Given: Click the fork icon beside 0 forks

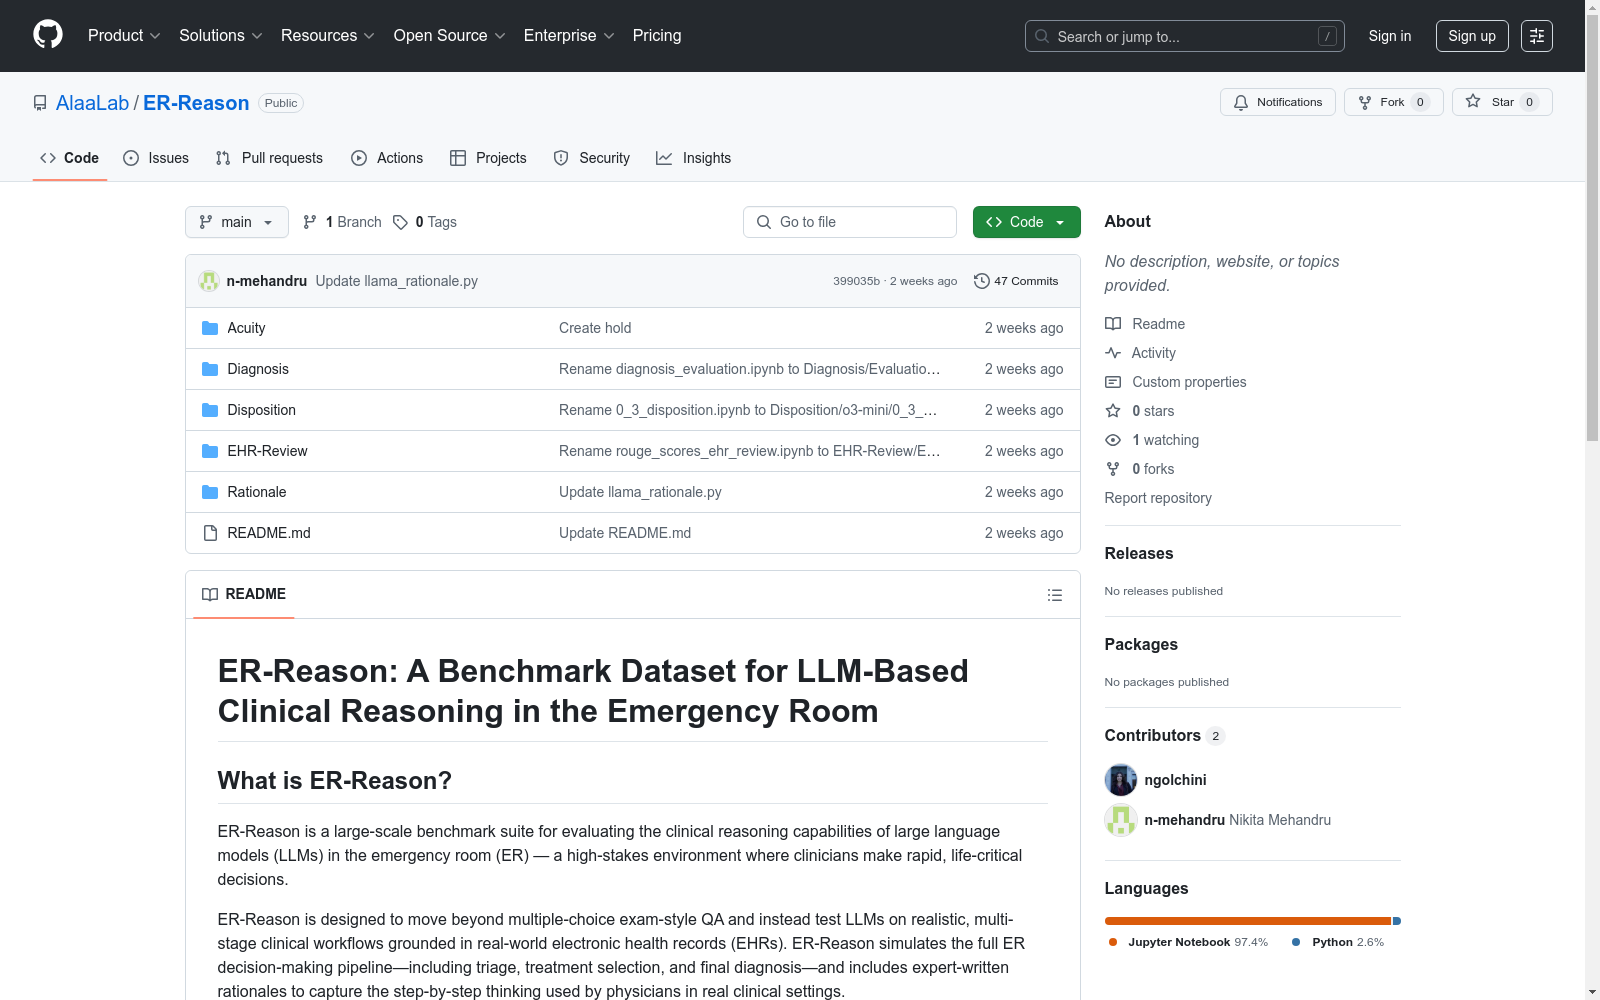Looking at the screenshot, I should [1113, 469].
